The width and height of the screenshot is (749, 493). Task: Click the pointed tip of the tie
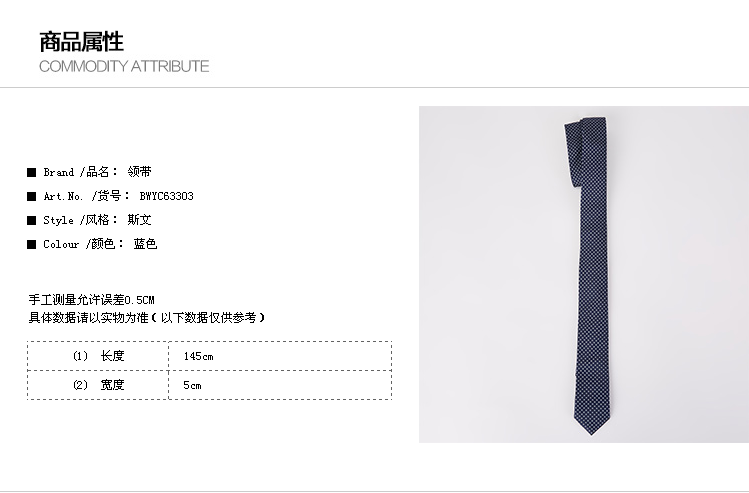point(592,427)
